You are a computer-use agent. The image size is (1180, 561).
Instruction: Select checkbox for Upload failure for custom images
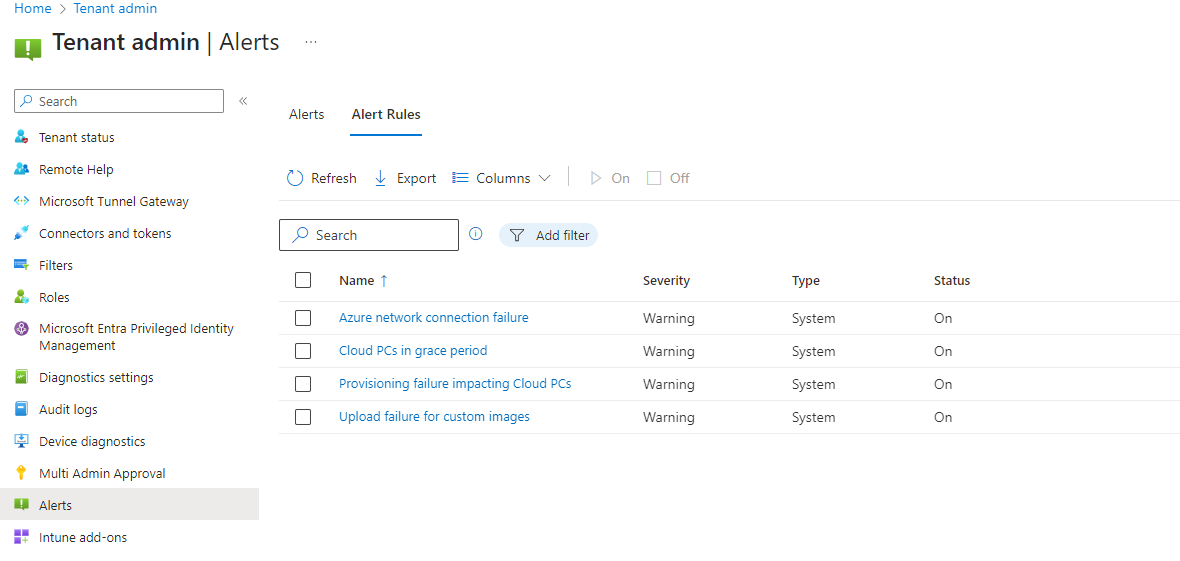click(x=303, y=416)
